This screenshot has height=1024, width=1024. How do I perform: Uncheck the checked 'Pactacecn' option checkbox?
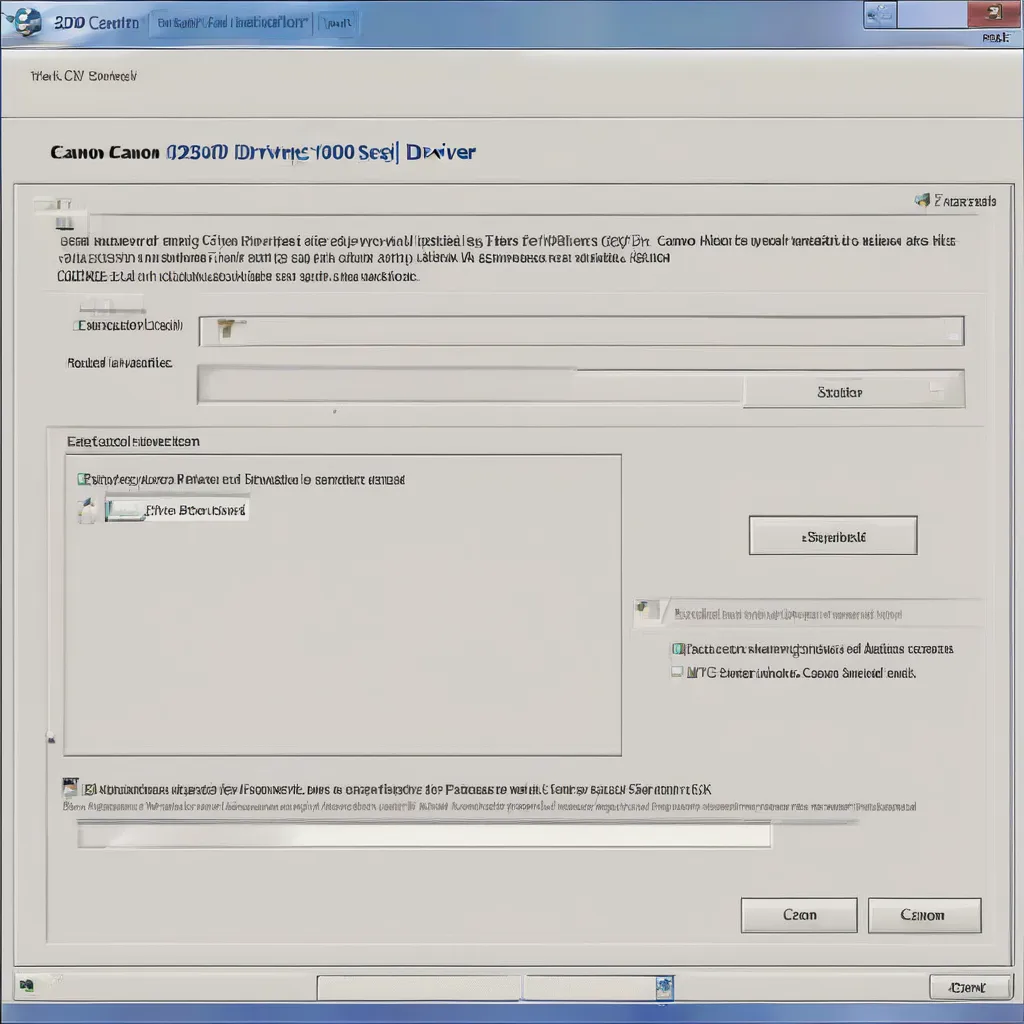[x=678, y=648]
